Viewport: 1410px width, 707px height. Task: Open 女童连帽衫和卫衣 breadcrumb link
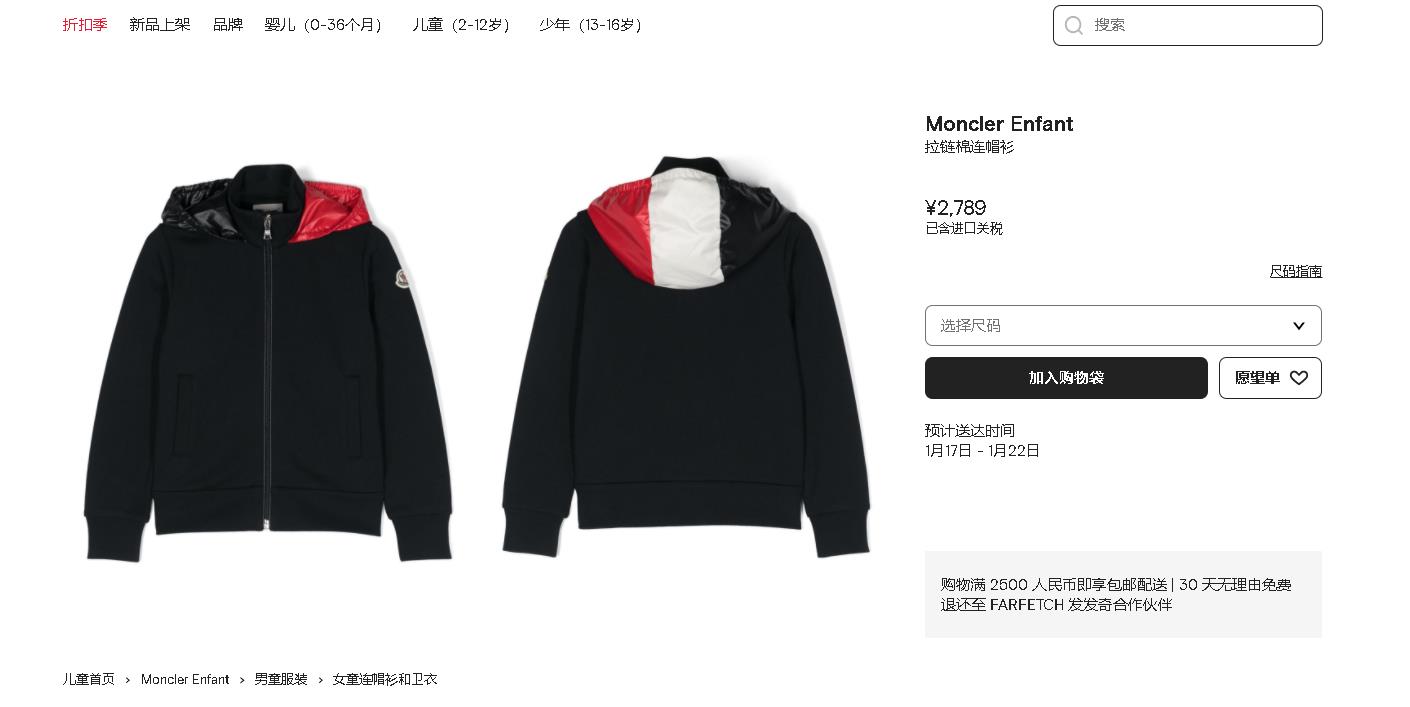click(x=385, y=679)
